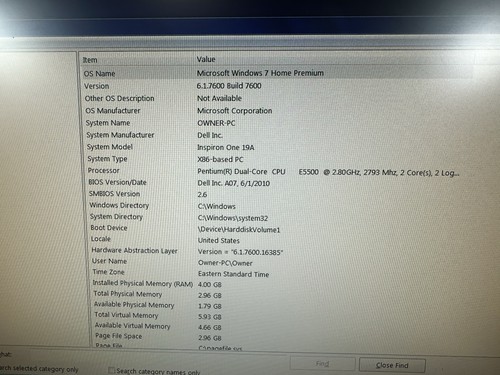
Task: Click the Inspiron One 19A value
Action: pyautogui.click(x=226, y=147)
